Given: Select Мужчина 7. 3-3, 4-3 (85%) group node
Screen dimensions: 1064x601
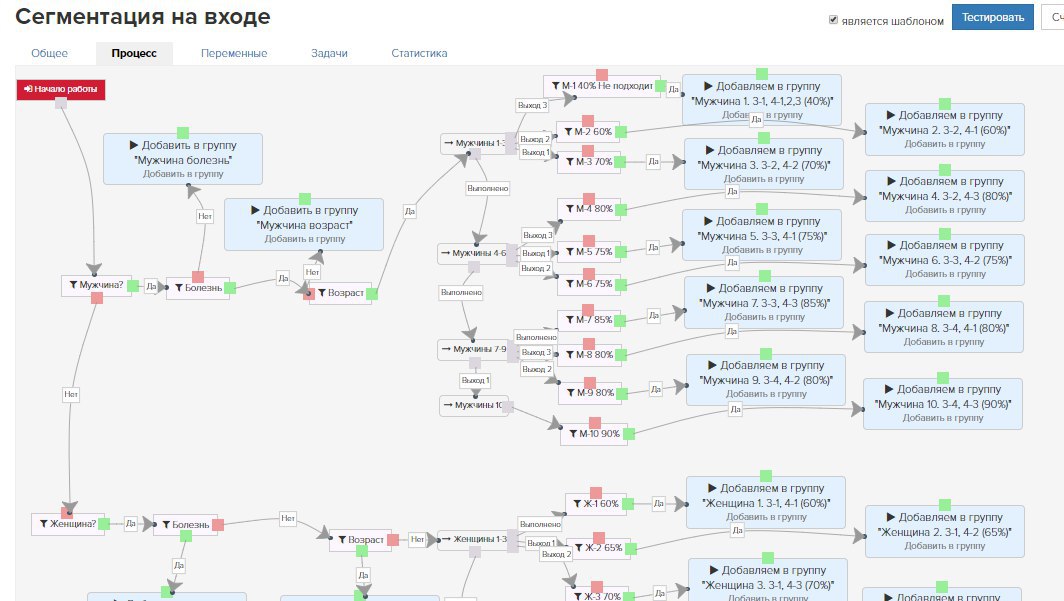Looking at the screenshot, I should tap(764, 303).
